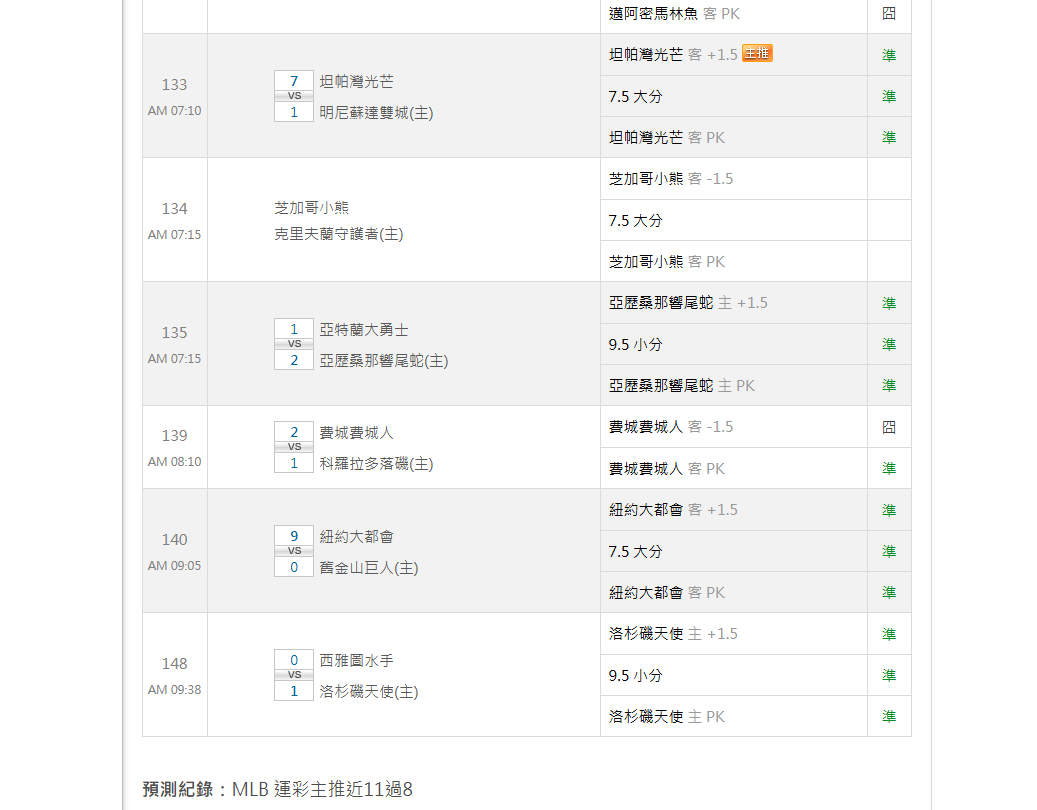This screenshot has height=810, width=1037.
Task: Click the 準 icon for 洛杉磯天使 主 PK
Action: click(889, 716)
